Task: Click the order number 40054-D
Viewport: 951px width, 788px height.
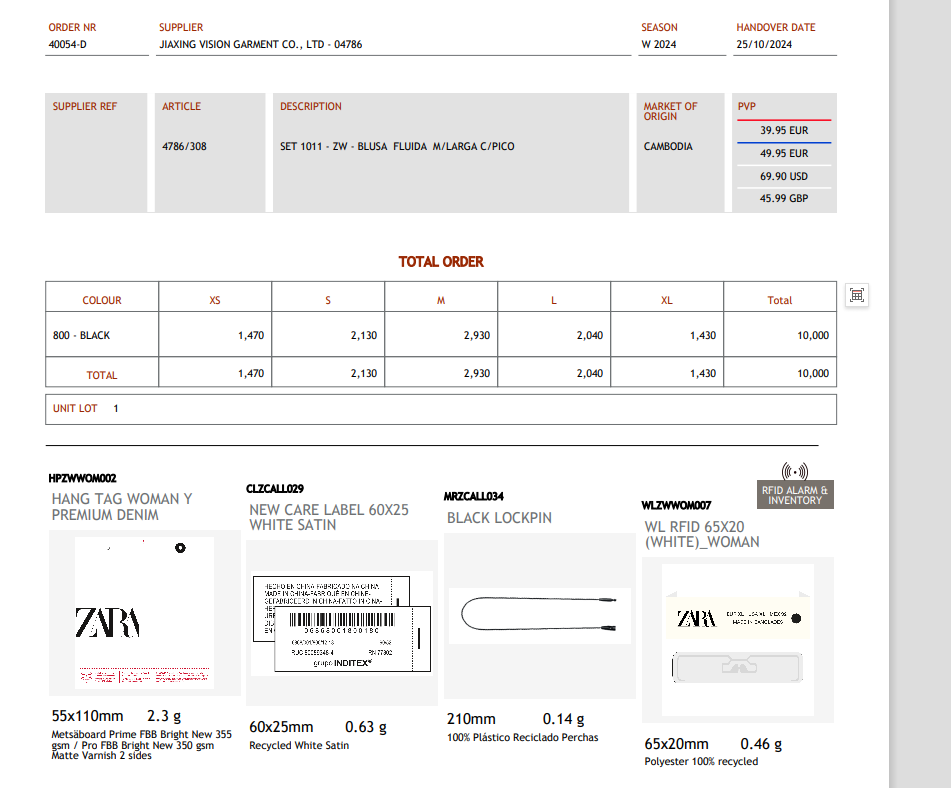Action: 68,45
